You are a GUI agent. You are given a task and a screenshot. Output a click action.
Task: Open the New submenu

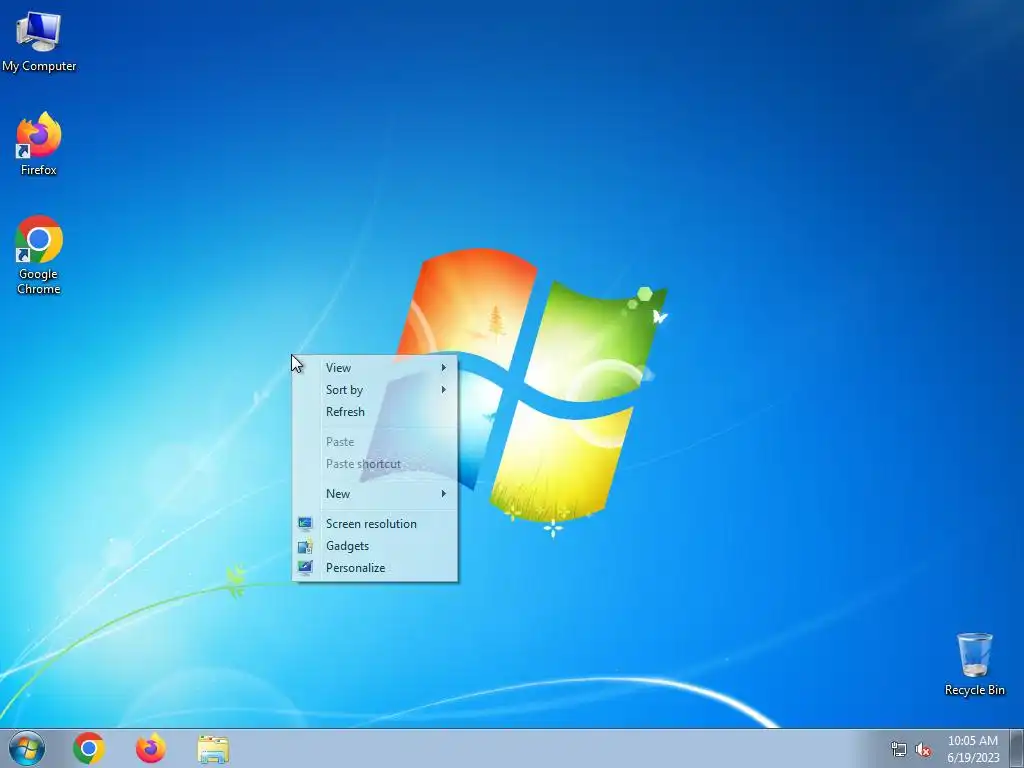(x=375, y=494)
